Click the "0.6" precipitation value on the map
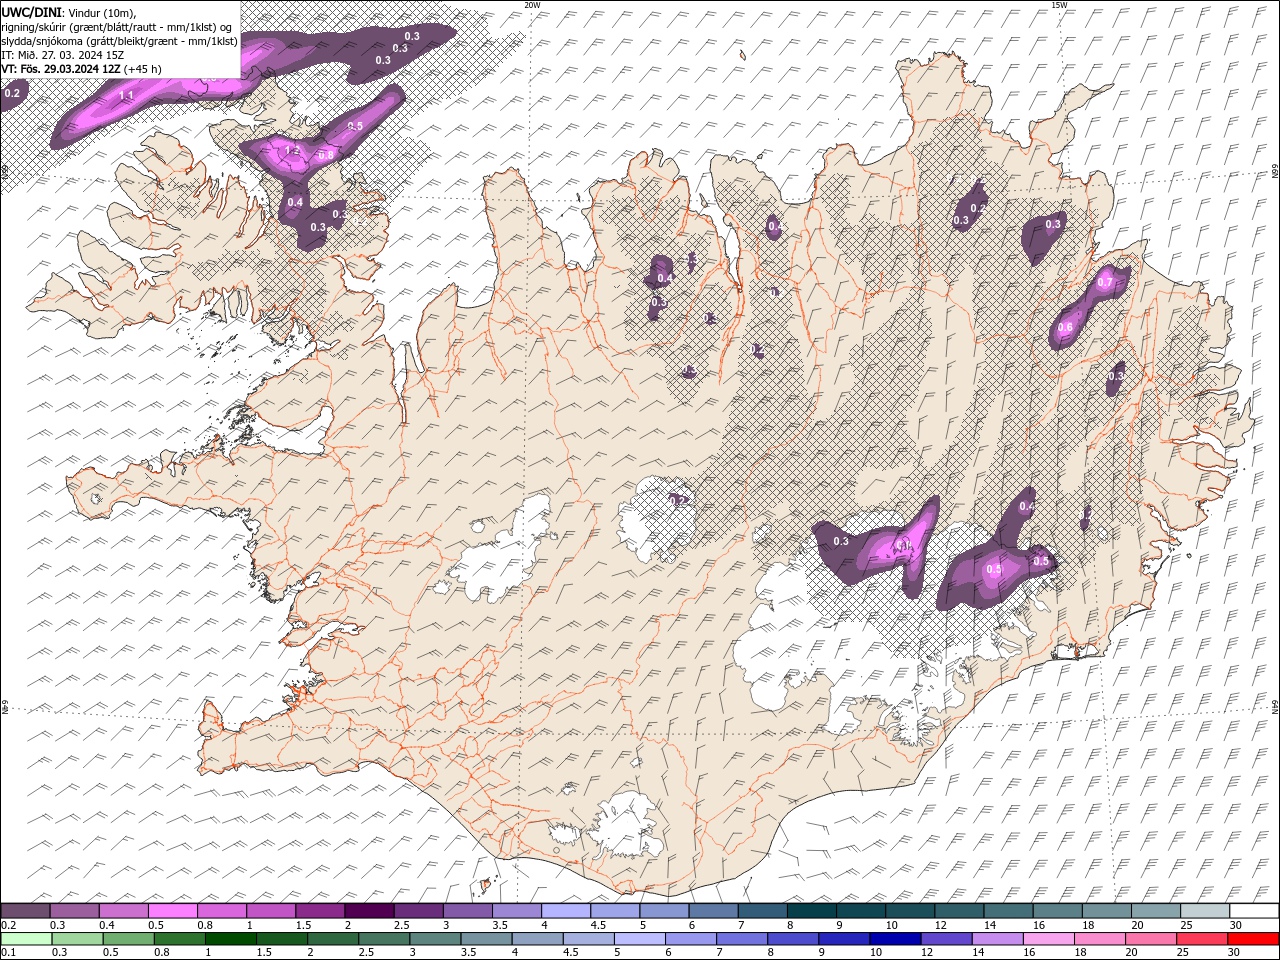Viewport: 1280px width, 960px height. click(1065, 327)
